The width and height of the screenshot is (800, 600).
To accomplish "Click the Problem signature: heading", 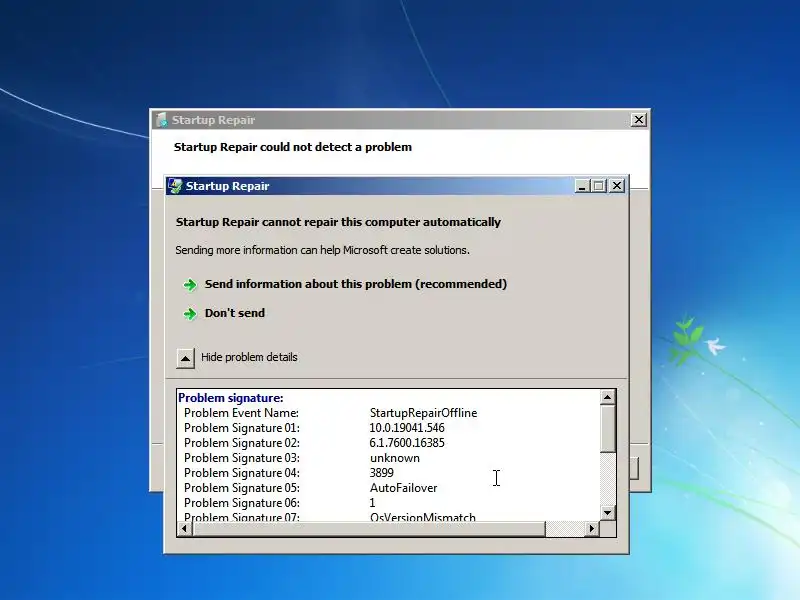I will [231, 398].
